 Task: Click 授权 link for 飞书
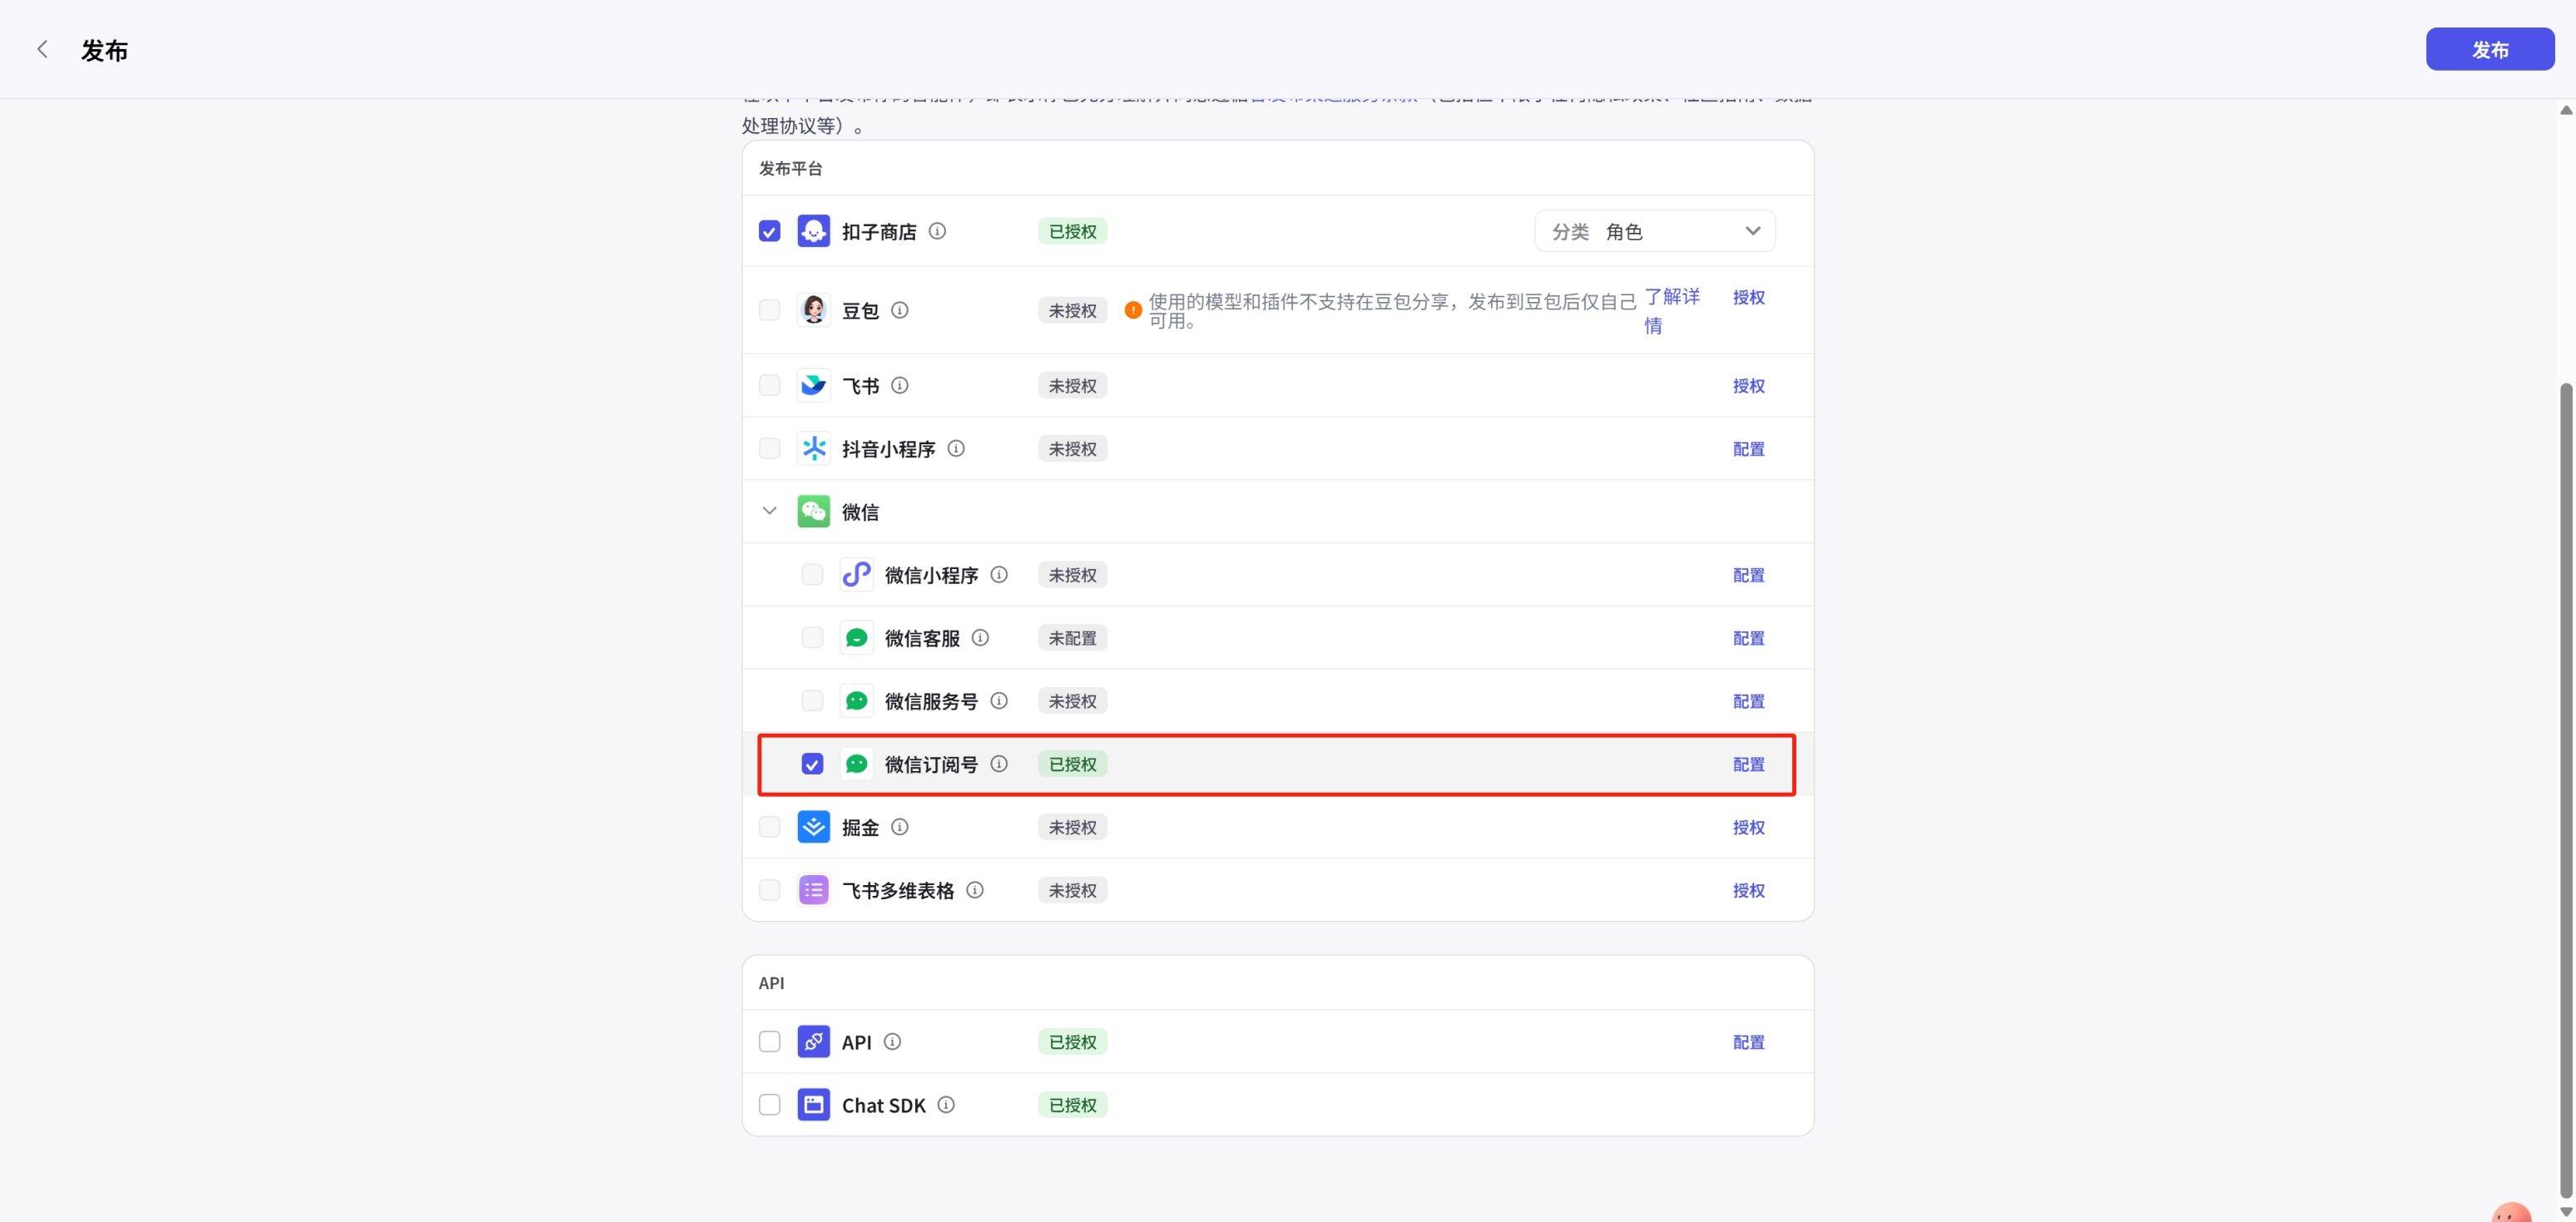point(1748,386)
